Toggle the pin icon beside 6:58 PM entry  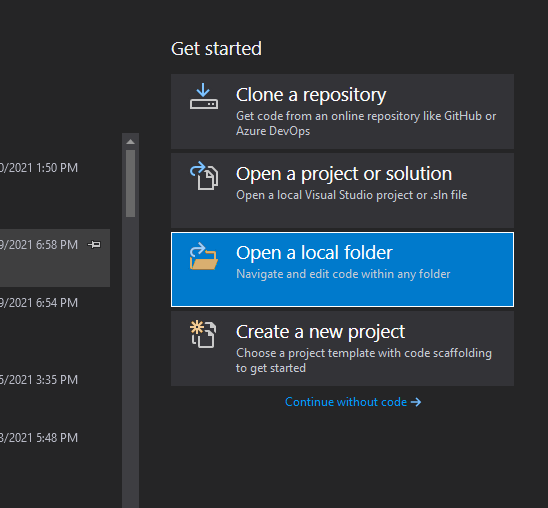[x=94, y=245]
